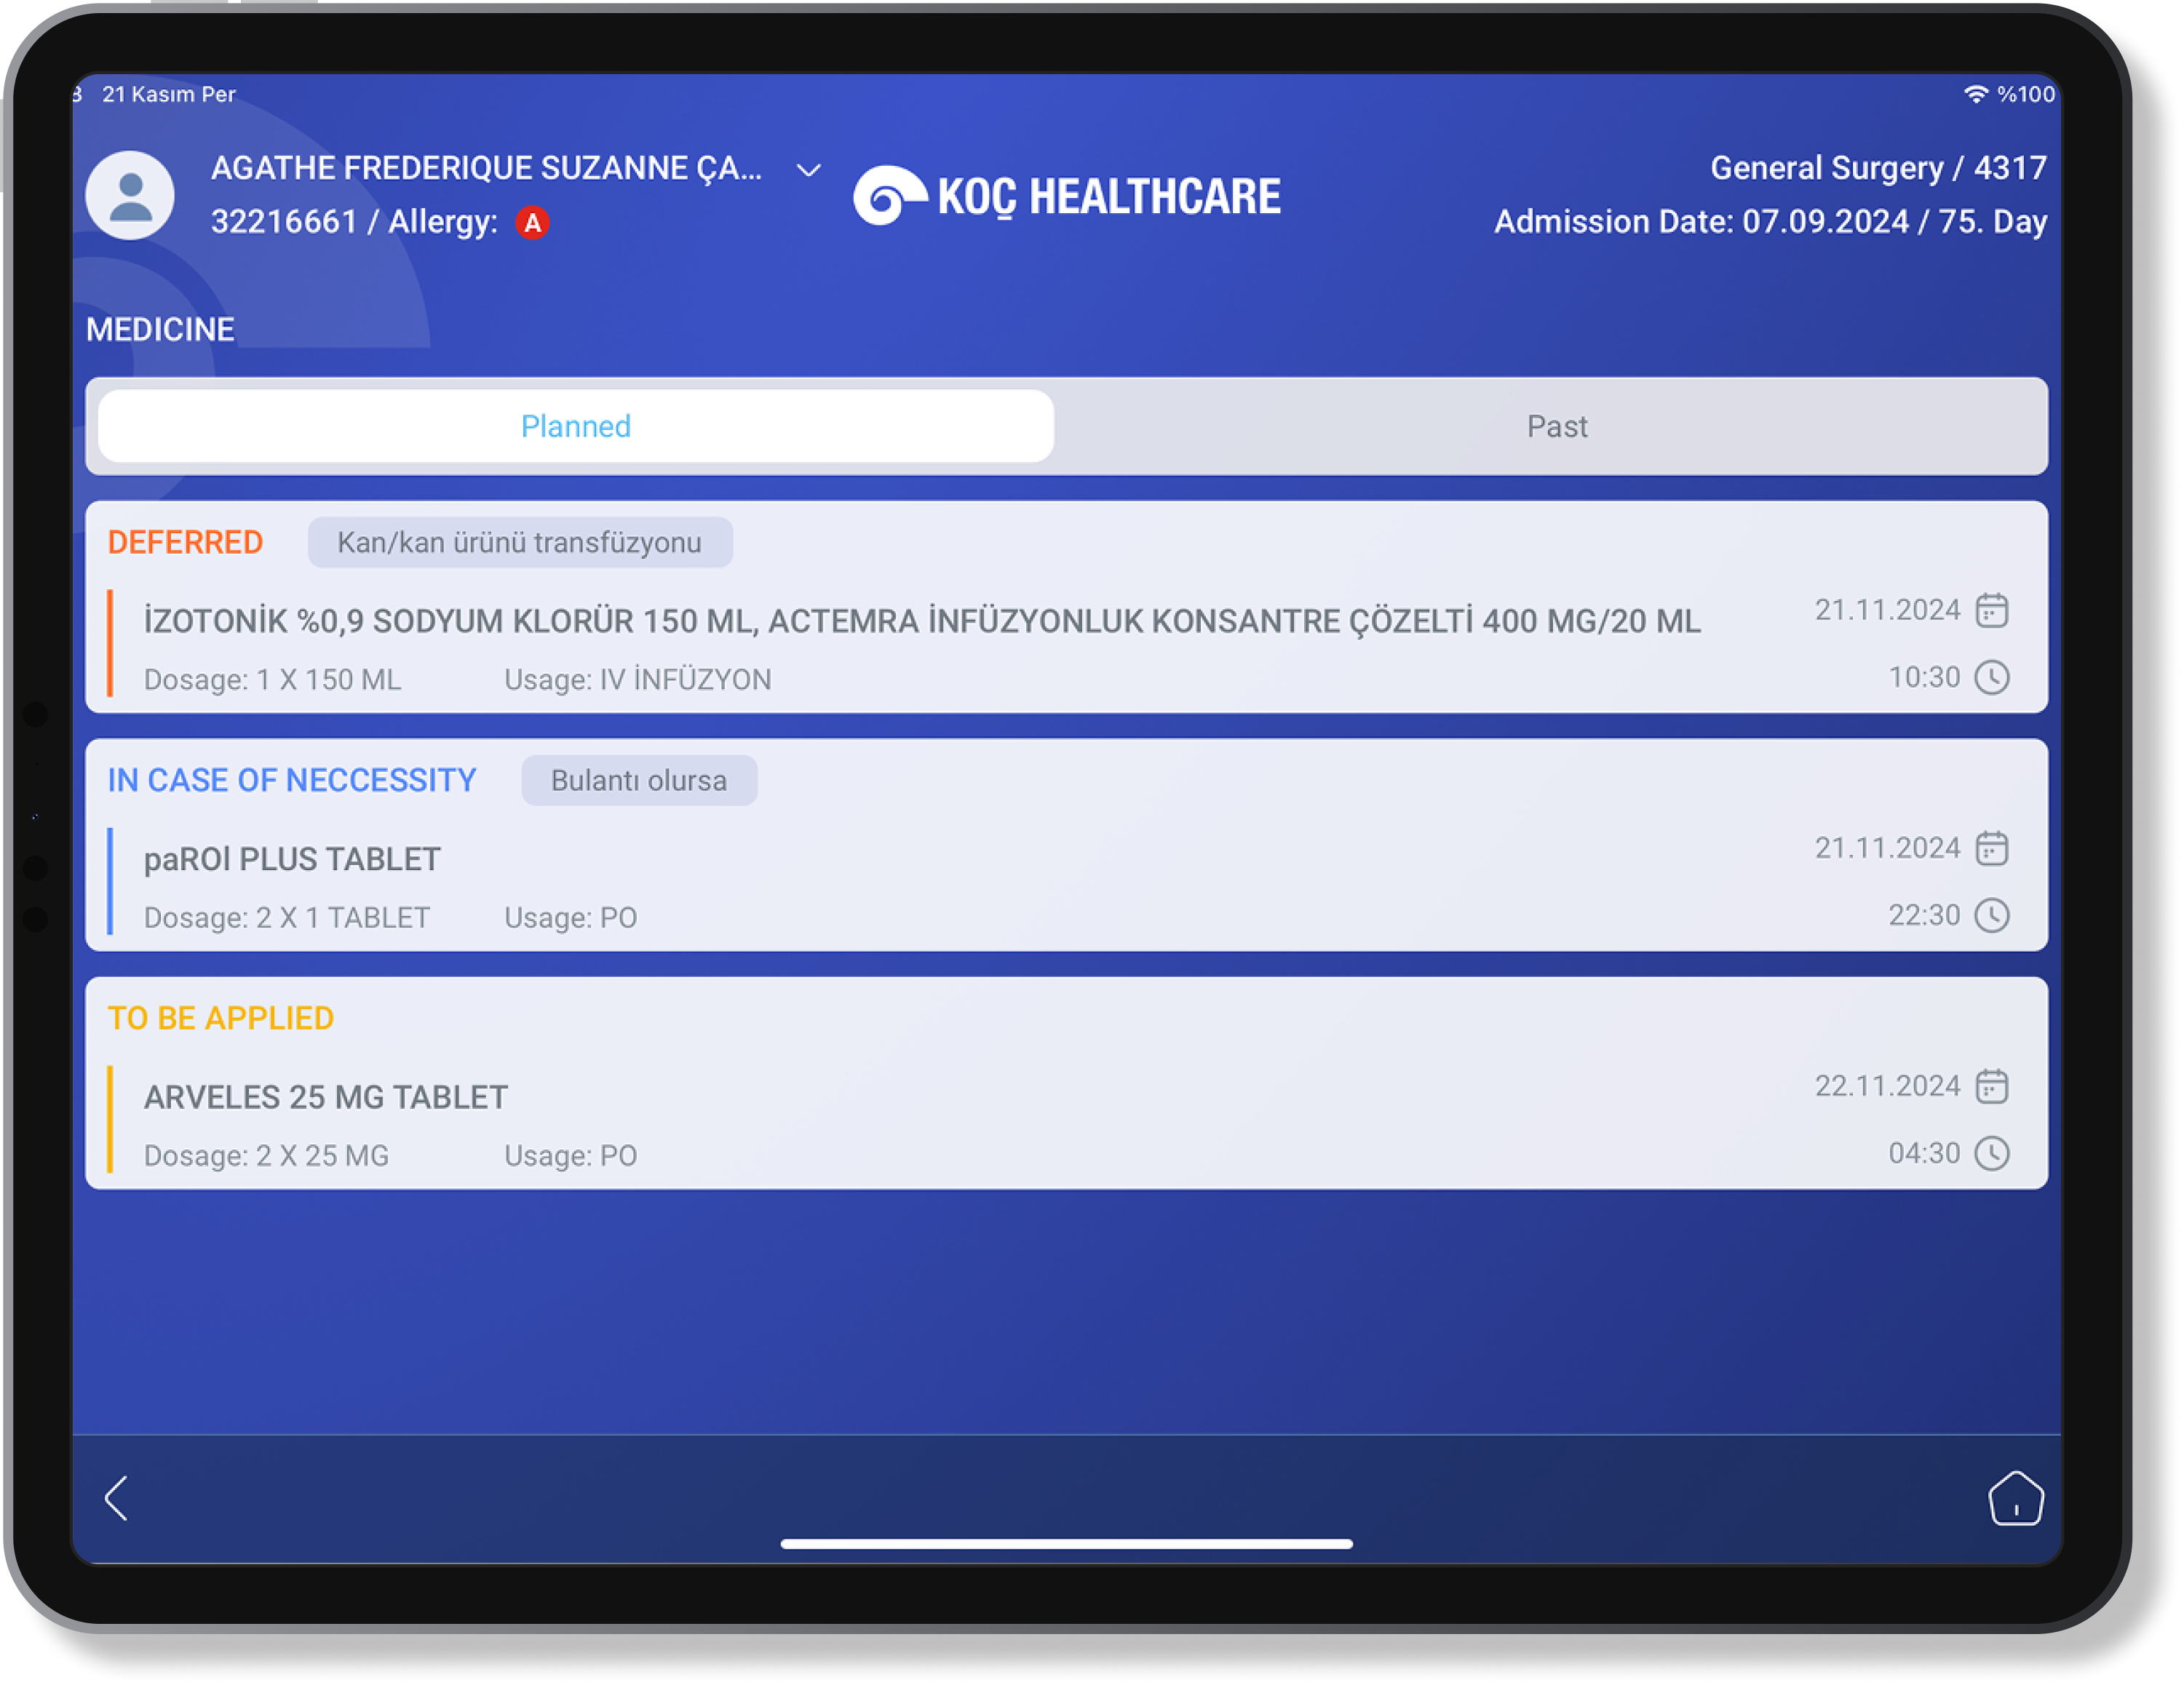The width and height of the screenshot is (2184, 1685).
Task: Open the İZOTONİK SODYUM KLORÜR deferred entry
Action: [x=920, y=621]
